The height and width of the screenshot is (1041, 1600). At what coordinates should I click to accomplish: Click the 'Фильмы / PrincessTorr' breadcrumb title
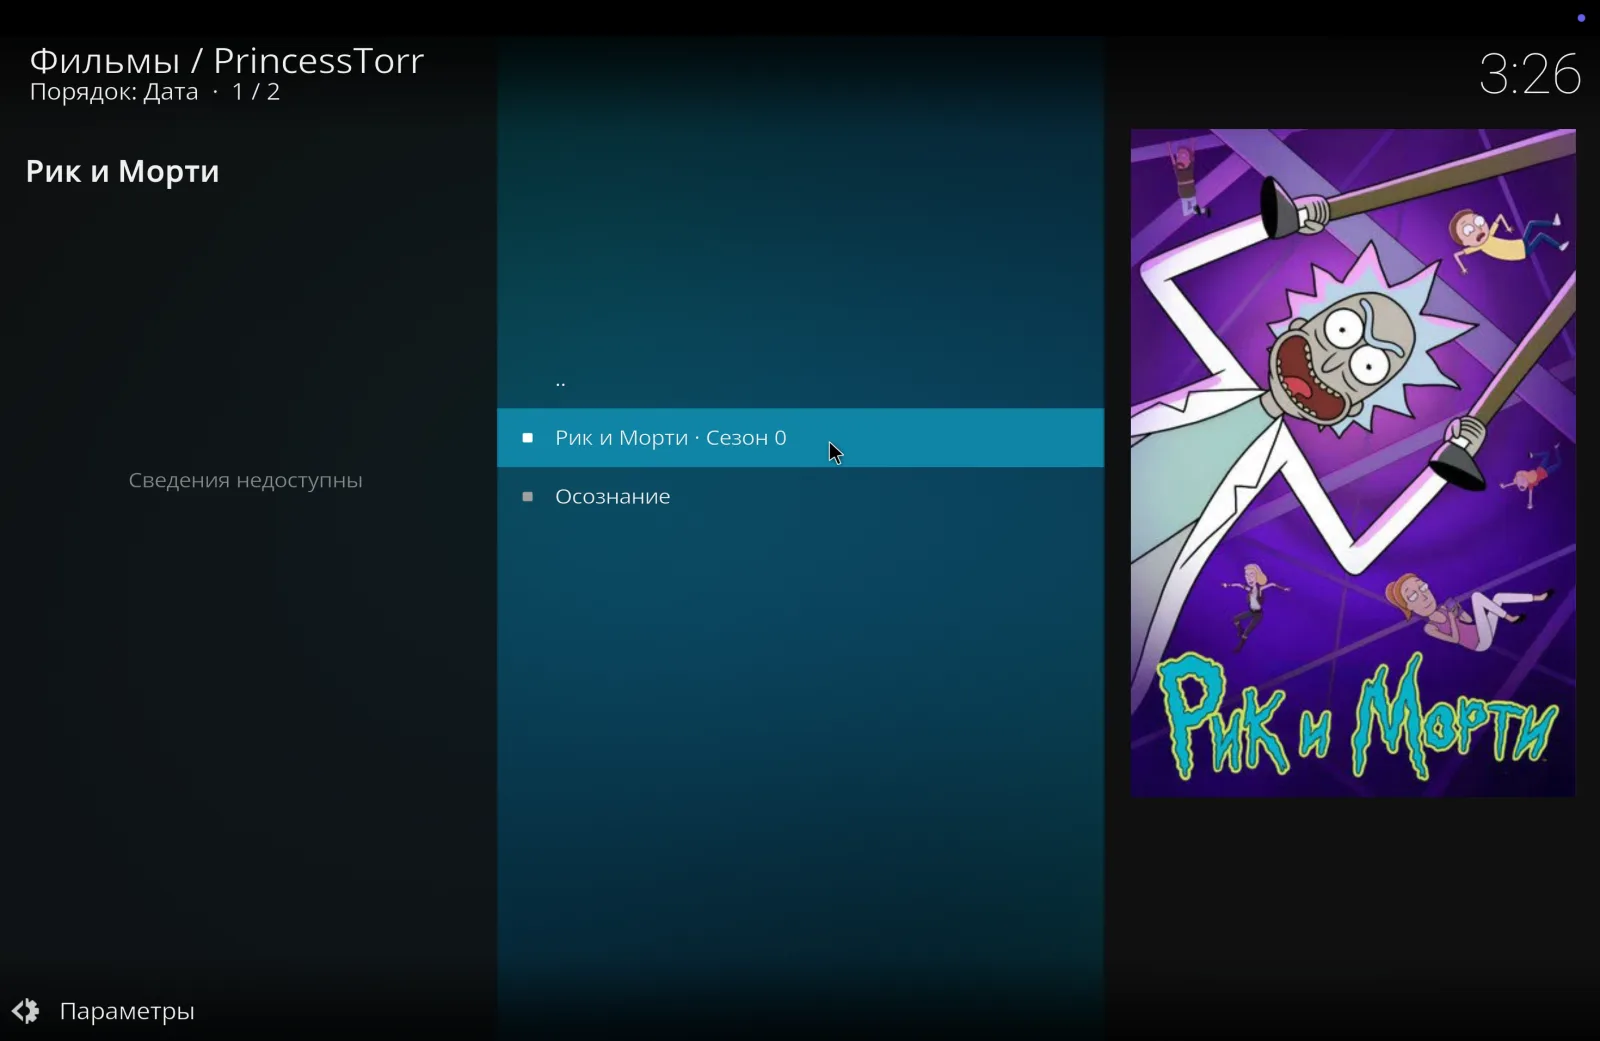click(227, 61)
